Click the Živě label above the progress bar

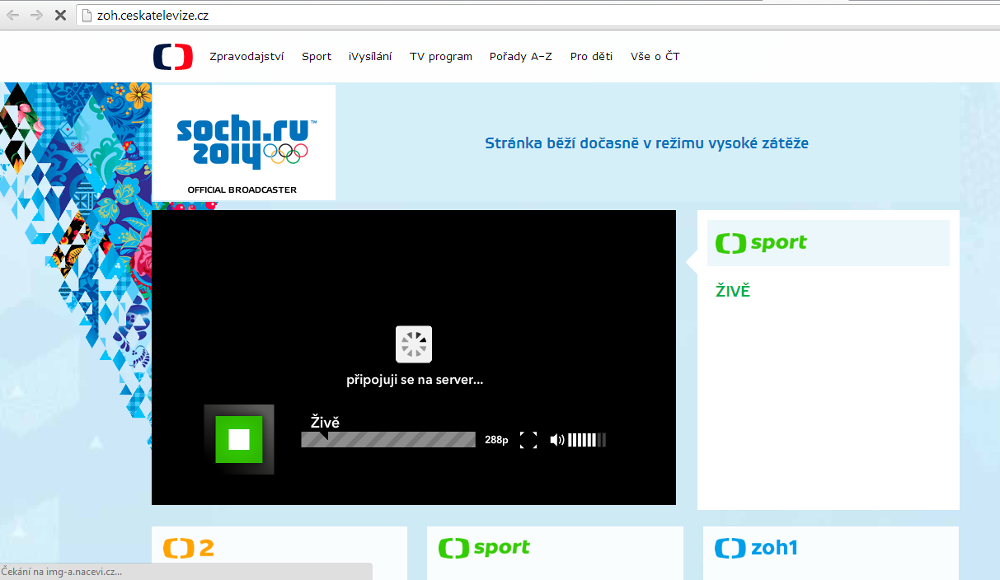click(x=325, y=422)
